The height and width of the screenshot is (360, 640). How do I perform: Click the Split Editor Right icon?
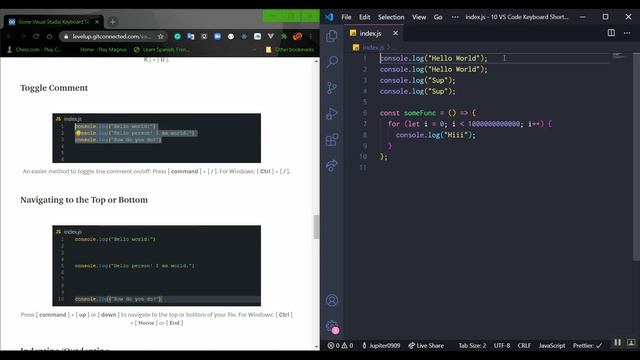coord(611,33)
